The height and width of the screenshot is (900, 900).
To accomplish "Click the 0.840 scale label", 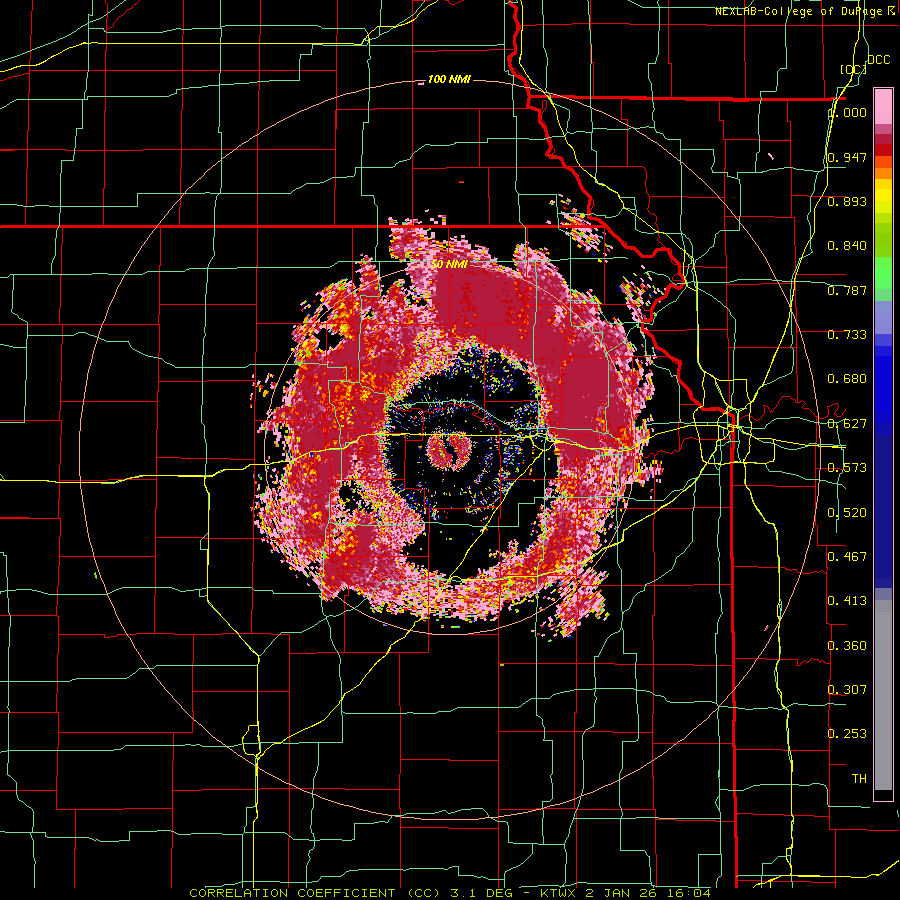I will click(847, 246).
